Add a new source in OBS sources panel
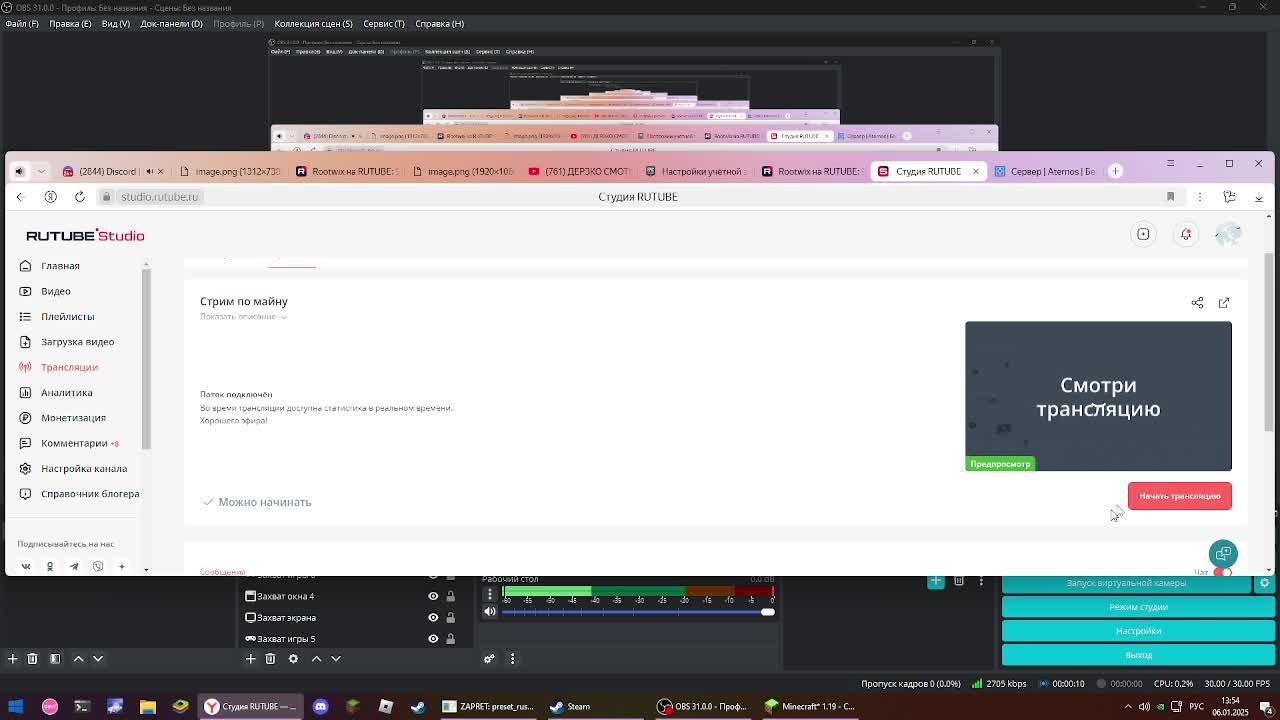The width and height of the screenshot is (1280, 720). pyautogui.click(x=251, y=659)
